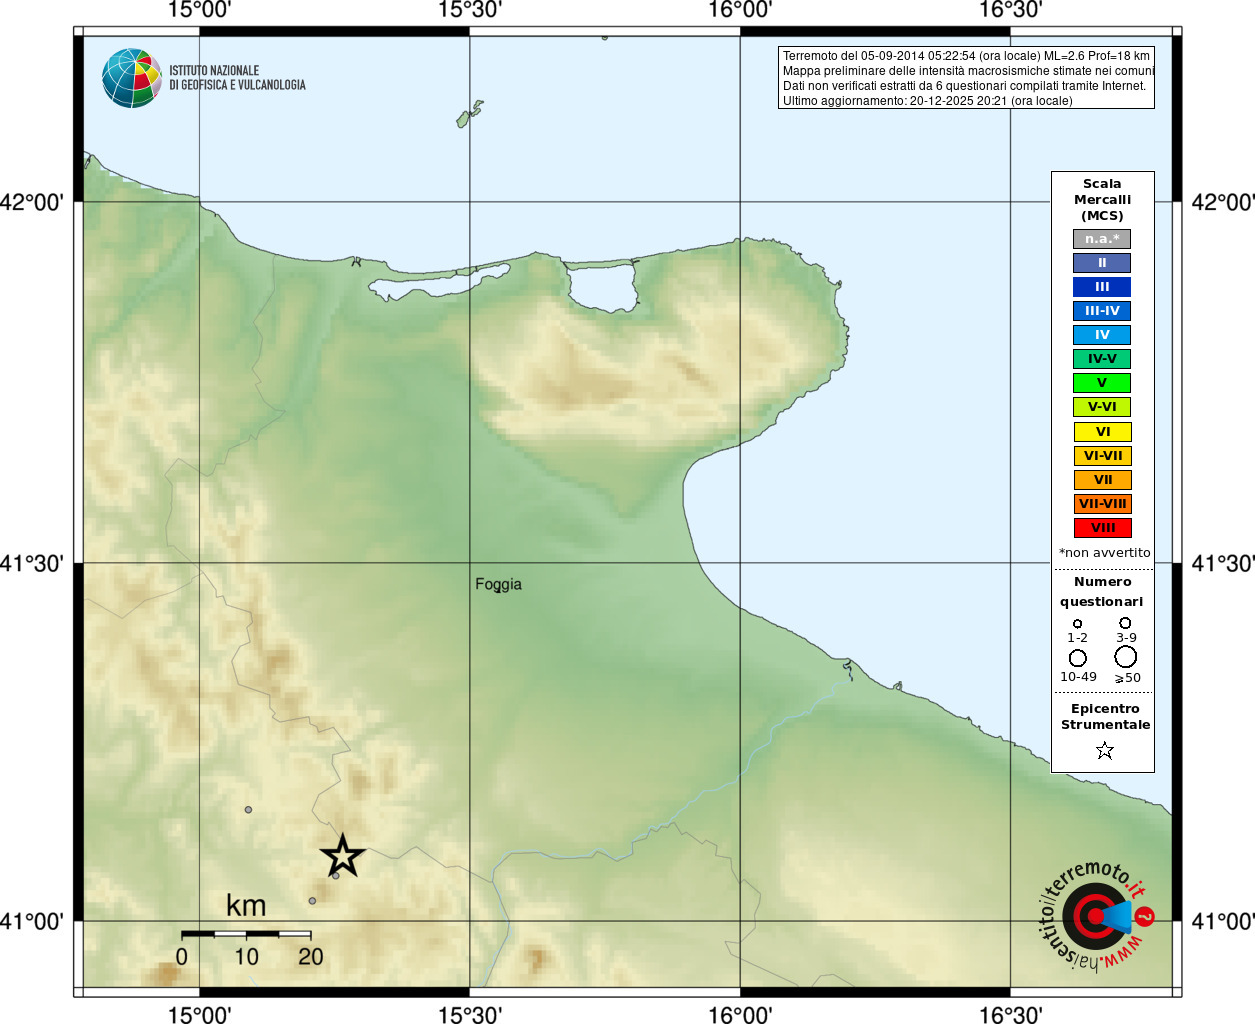
Task: Click the 1-2 questionnaires circle symbol
Action: (x=1077, y=624)
